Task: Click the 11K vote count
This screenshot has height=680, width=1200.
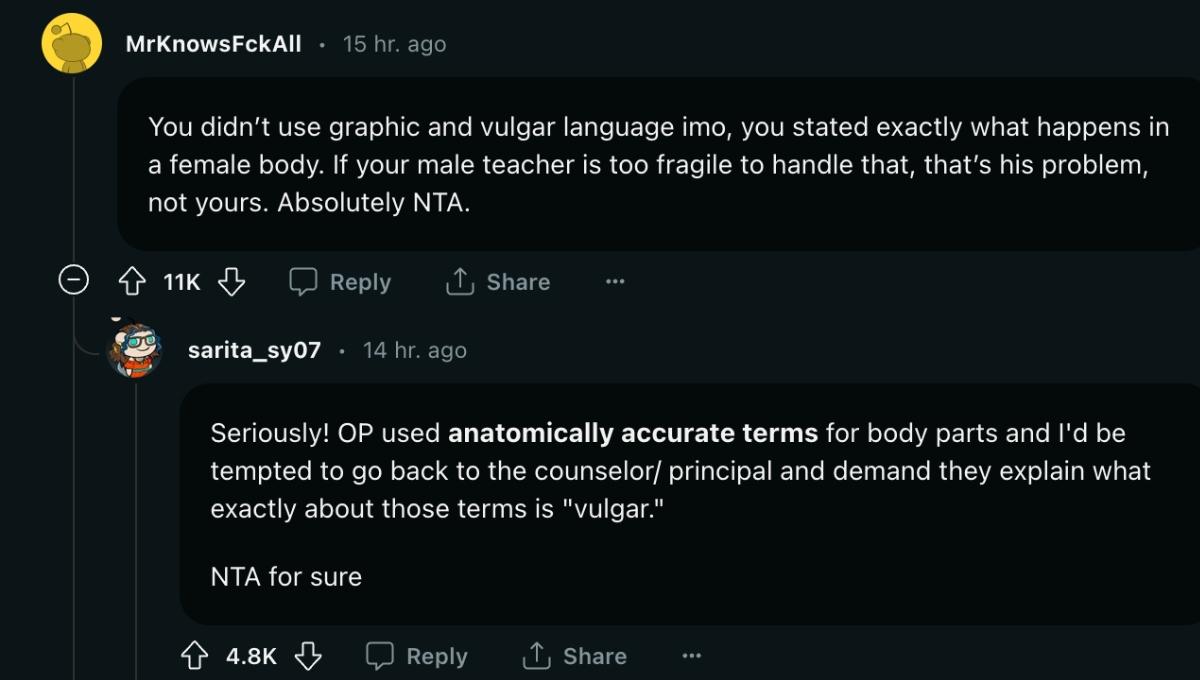Action: [x=182, y=282]
